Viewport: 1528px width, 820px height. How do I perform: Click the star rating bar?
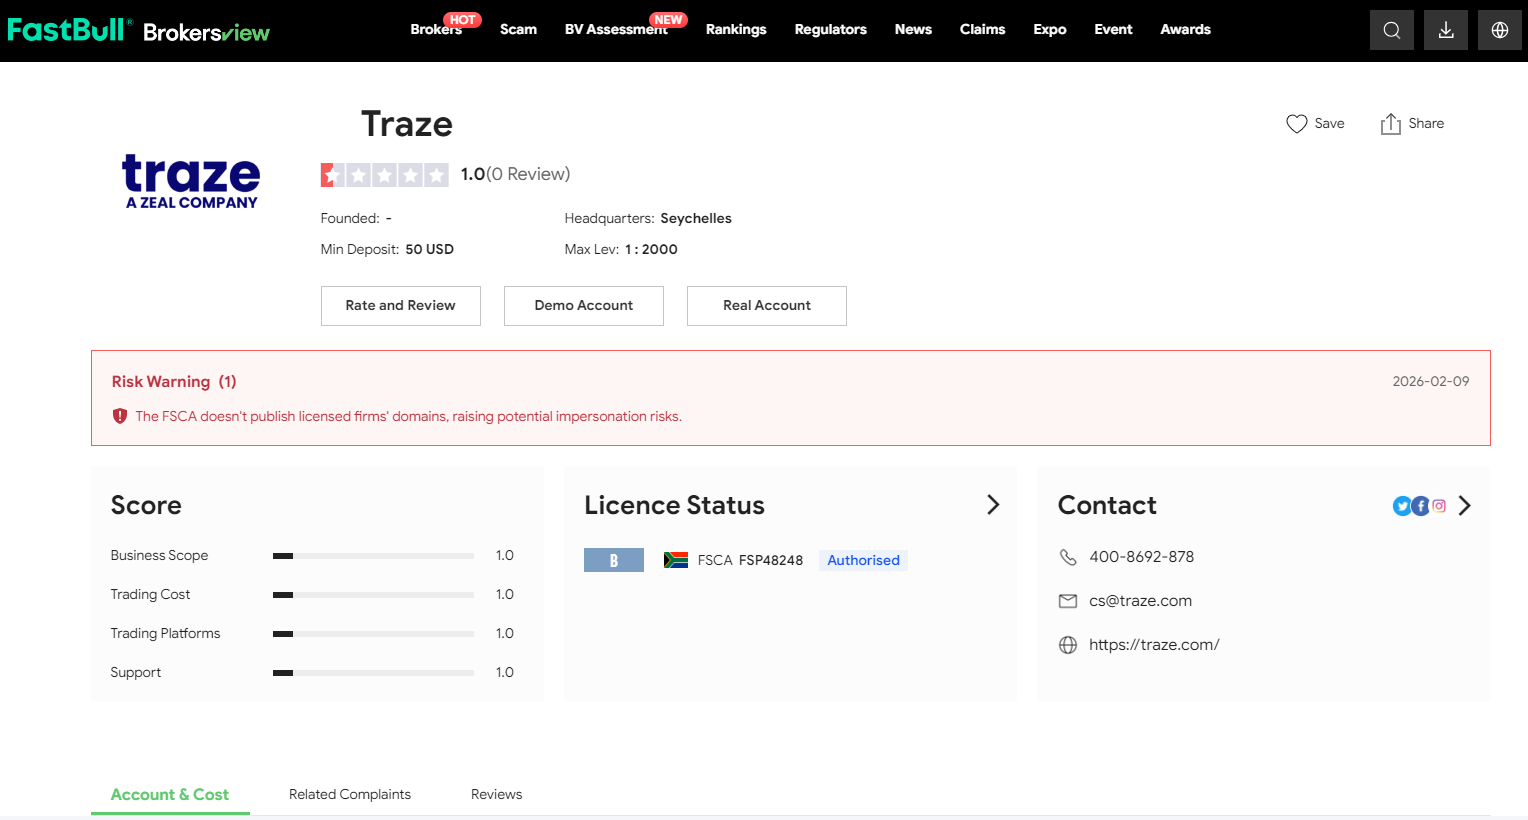[x=384, y=175]
